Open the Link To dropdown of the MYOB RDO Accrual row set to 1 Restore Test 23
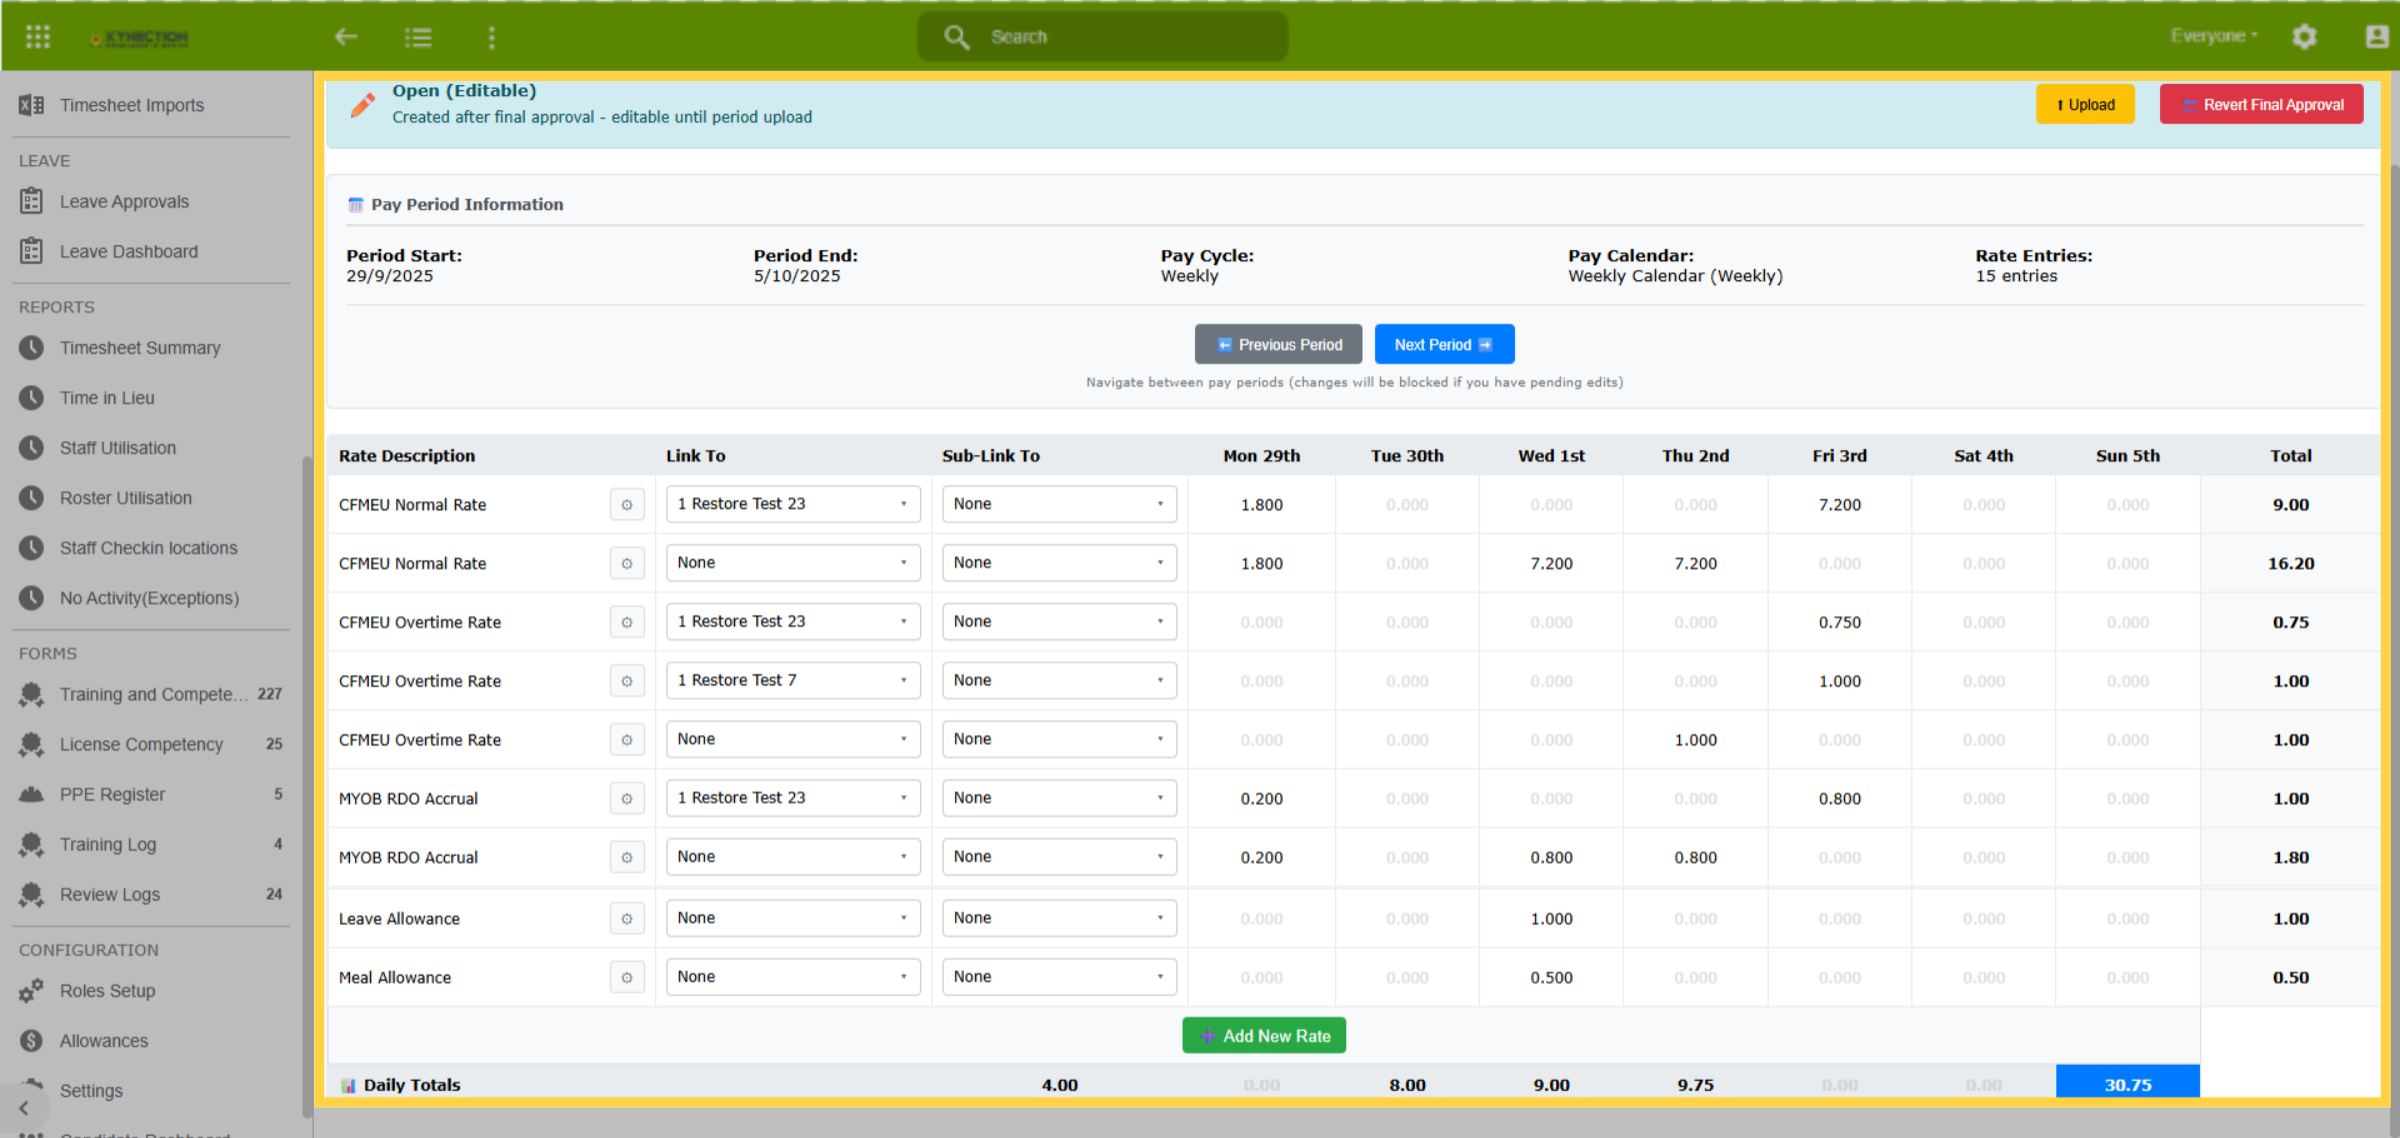 793,798
